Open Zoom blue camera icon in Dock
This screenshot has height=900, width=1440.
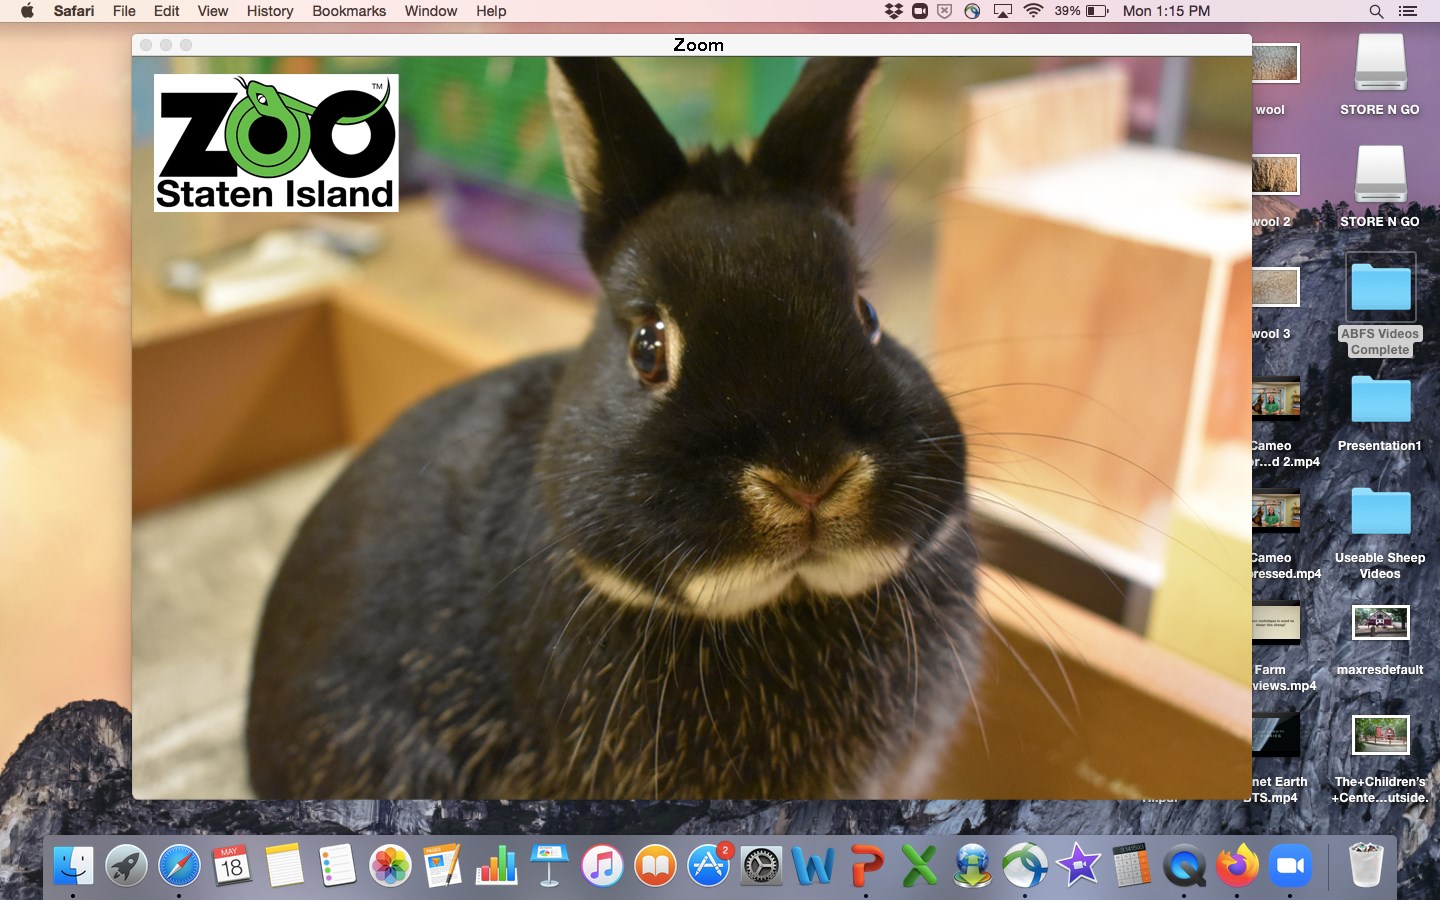coord(1291,865)
